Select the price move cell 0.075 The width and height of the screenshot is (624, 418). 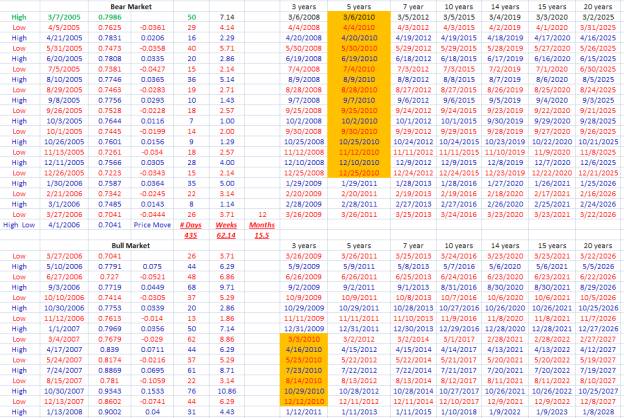152,266
